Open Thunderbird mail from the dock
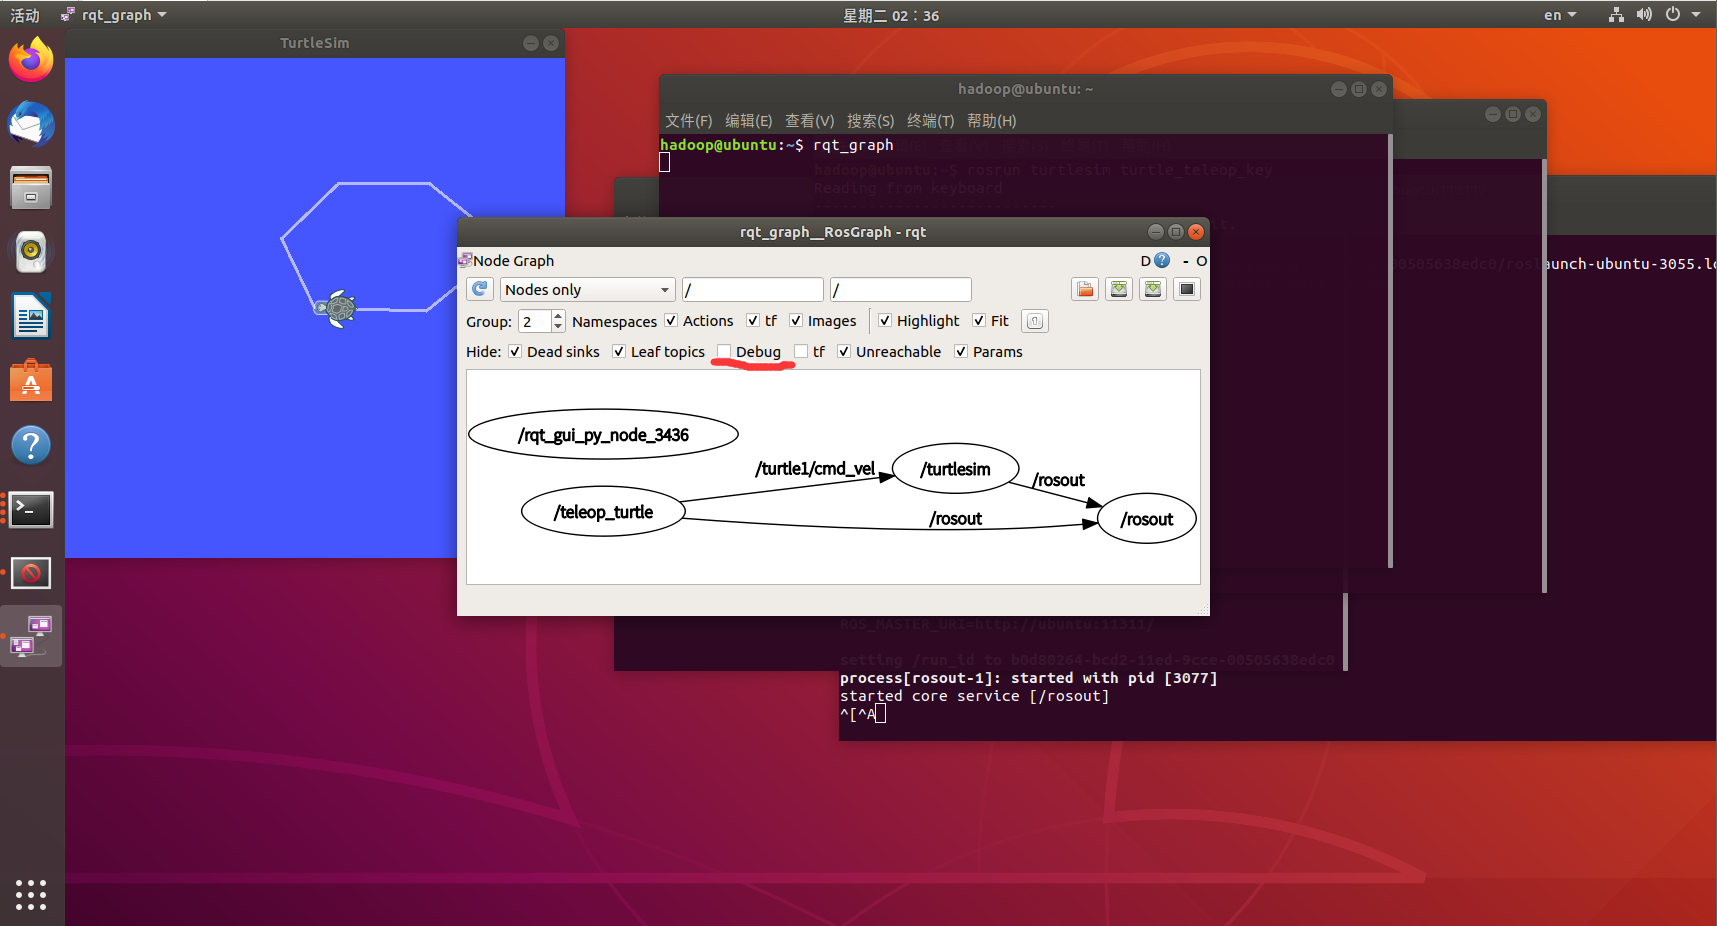 31,124
